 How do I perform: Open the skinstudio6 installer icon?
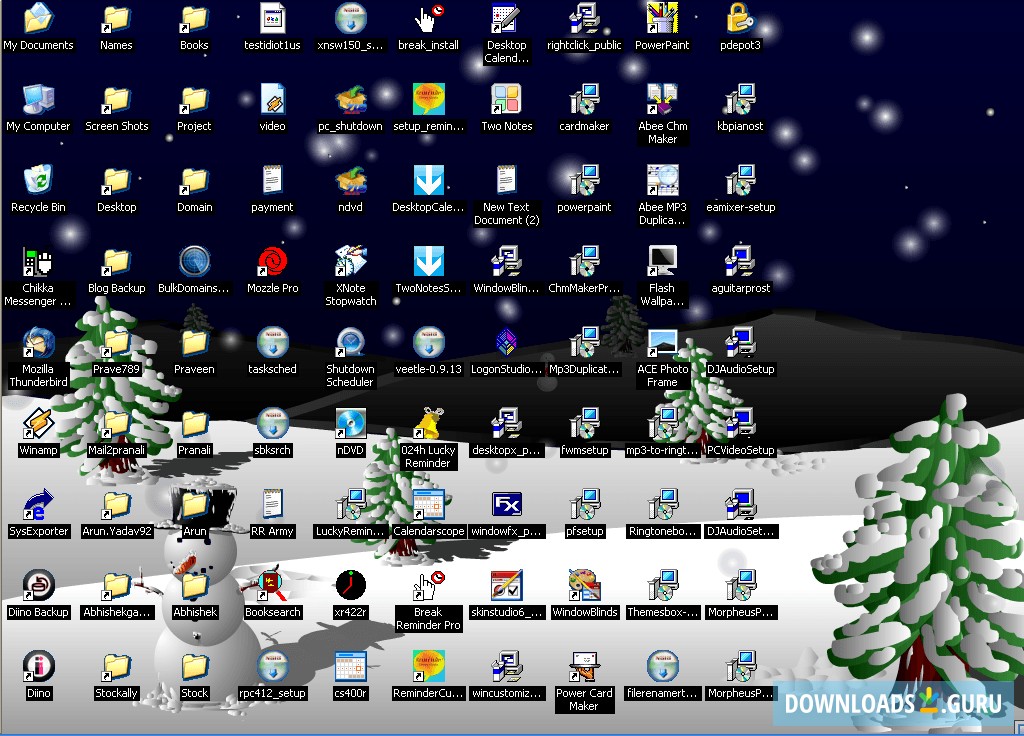pyautogui.click(x=506, y=585)
